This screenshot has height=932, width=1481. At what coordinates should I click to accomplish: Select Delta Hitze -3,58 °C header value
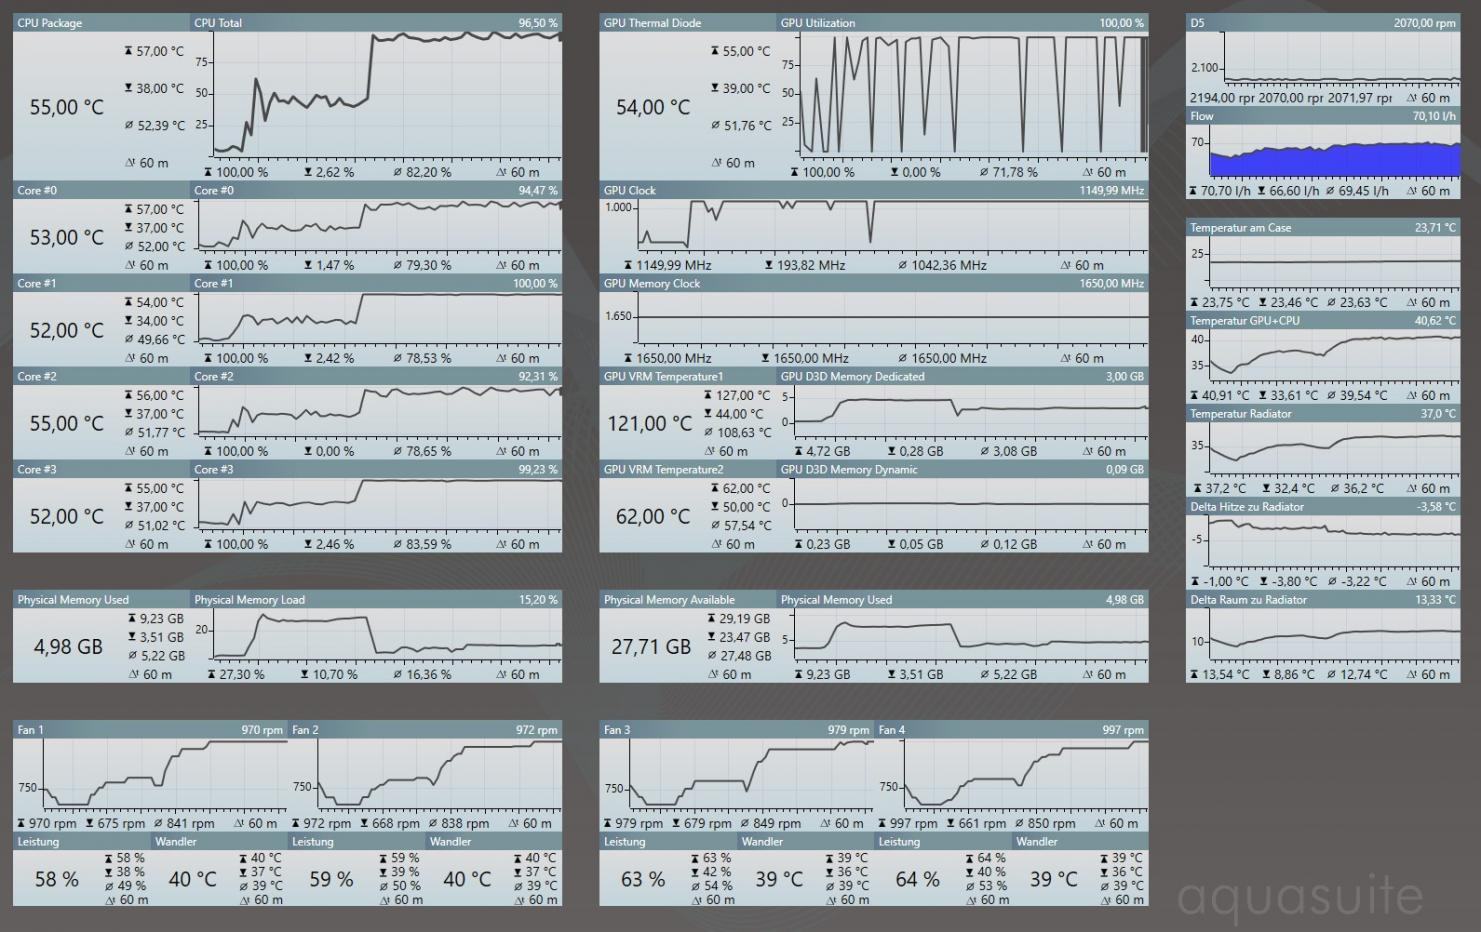tap(1436, 507)
